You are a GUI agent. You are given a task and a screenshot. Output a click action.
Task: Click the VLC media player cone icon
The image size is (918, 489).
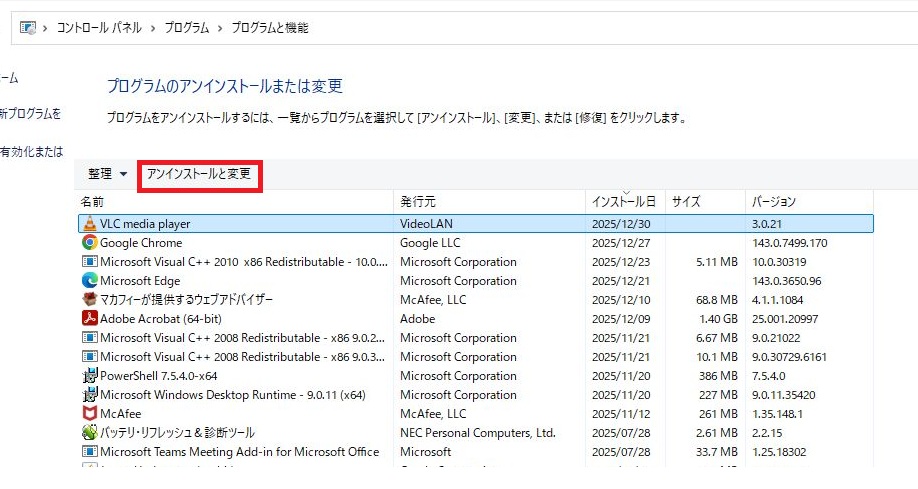[90, 224]
